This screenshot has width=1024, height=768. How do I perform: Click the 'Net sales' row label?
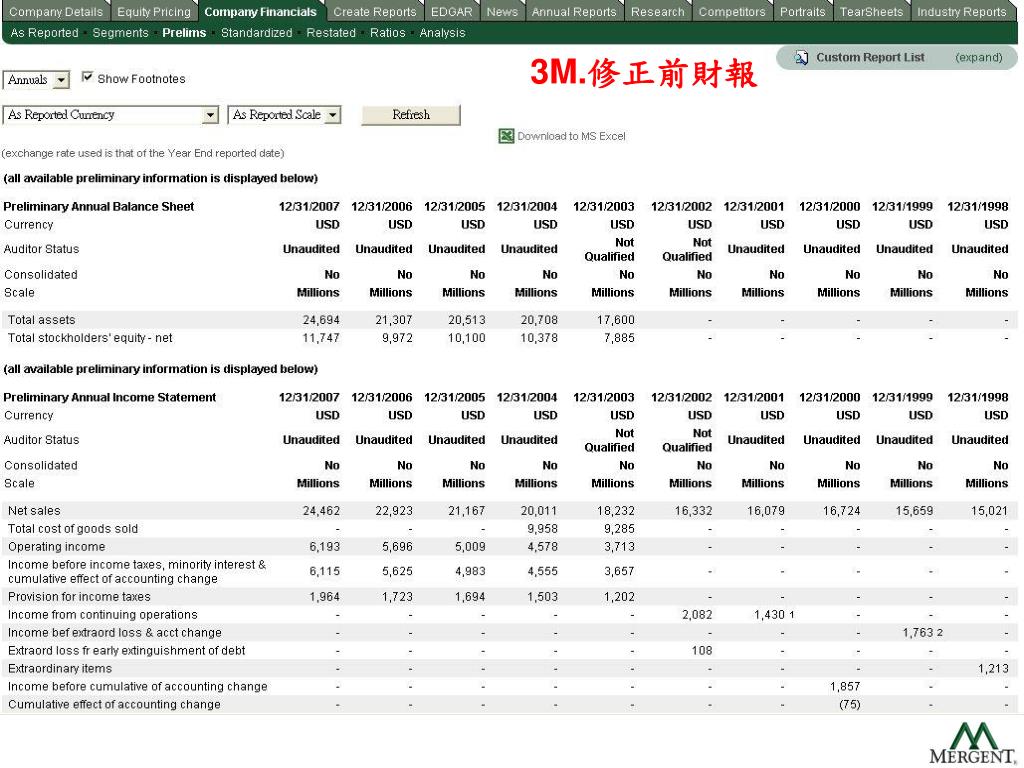pyautogui.click(x=34, y=511)
